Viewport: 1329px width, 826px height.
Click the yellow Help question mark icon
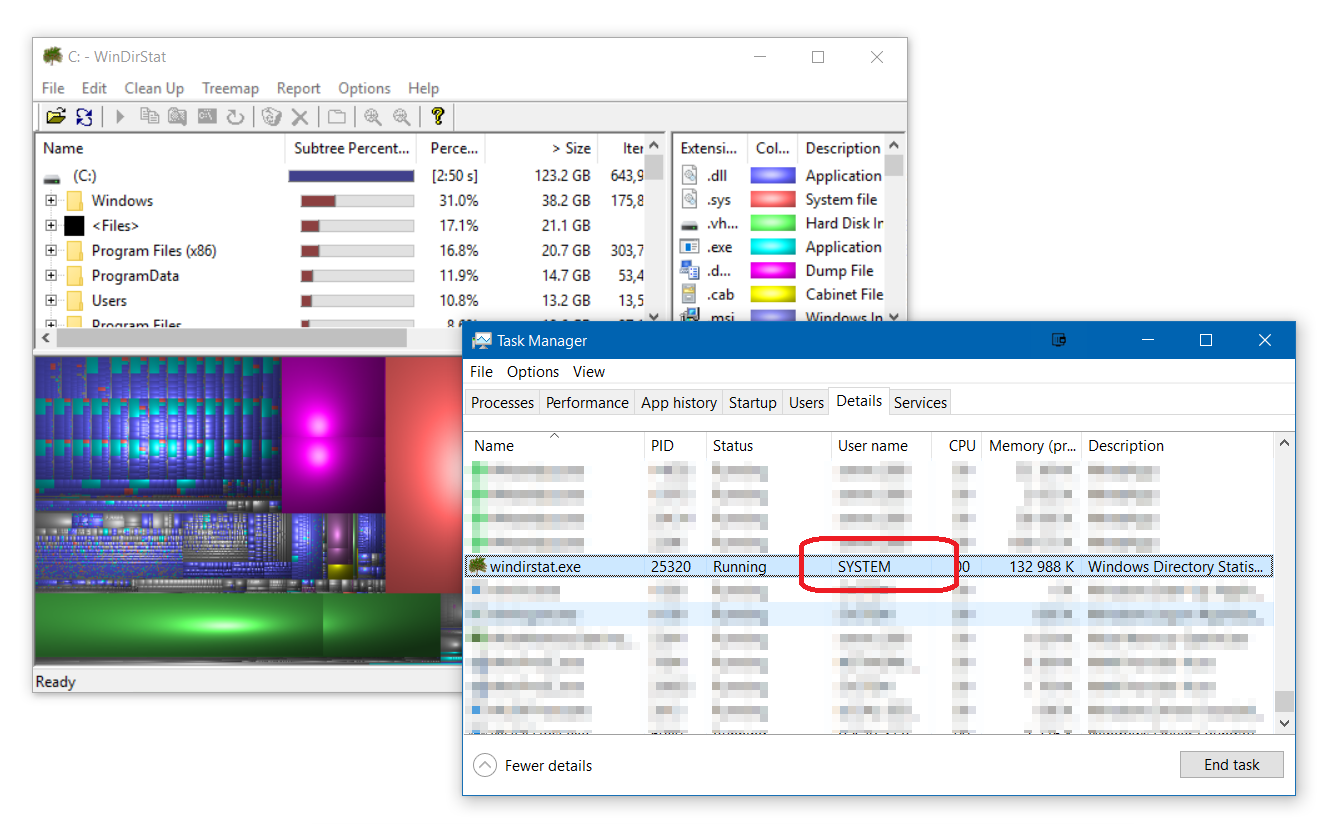pos(437,116)
